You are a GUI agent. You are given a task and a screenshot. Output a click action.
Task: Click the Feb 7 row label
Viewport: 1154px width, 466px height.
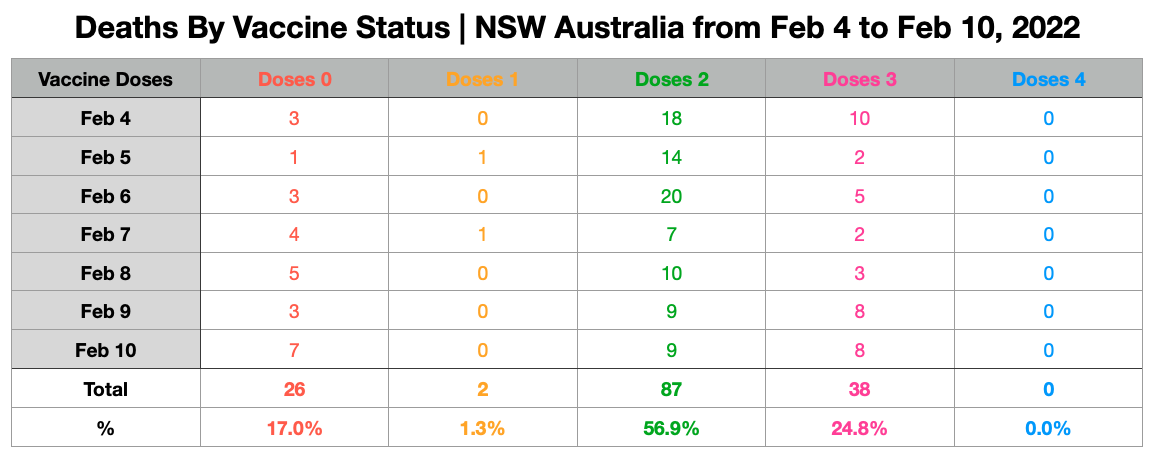(x=105, y=234)
